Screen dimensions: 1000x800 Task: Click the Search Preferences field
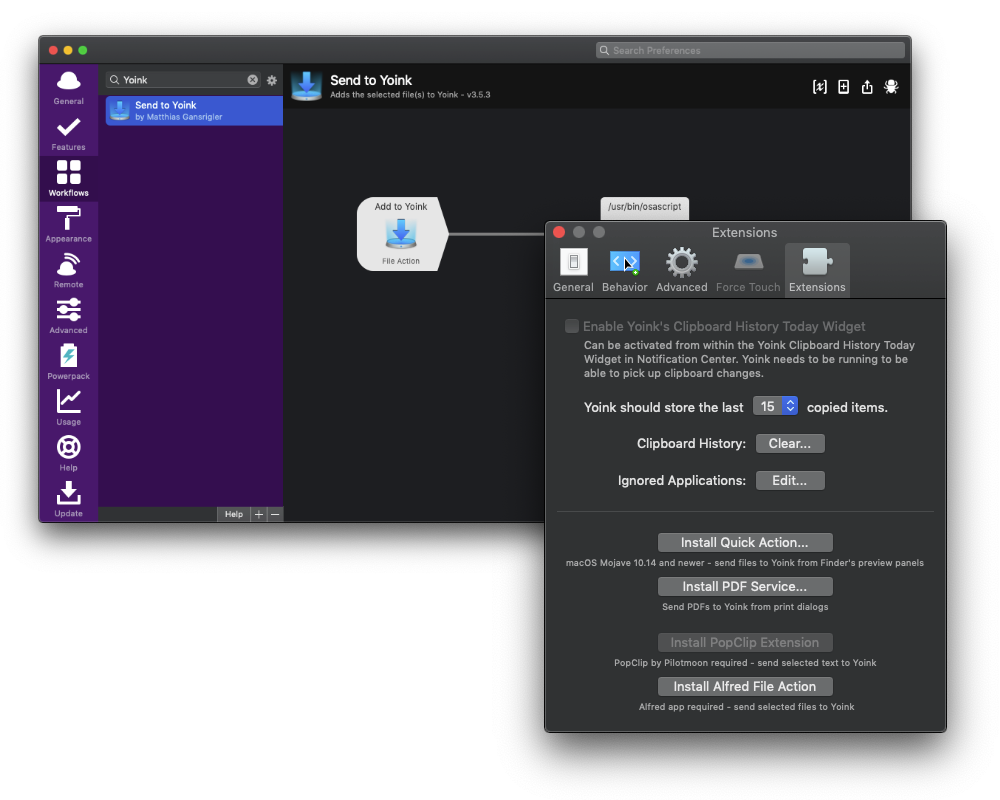[x=750, y=50]
